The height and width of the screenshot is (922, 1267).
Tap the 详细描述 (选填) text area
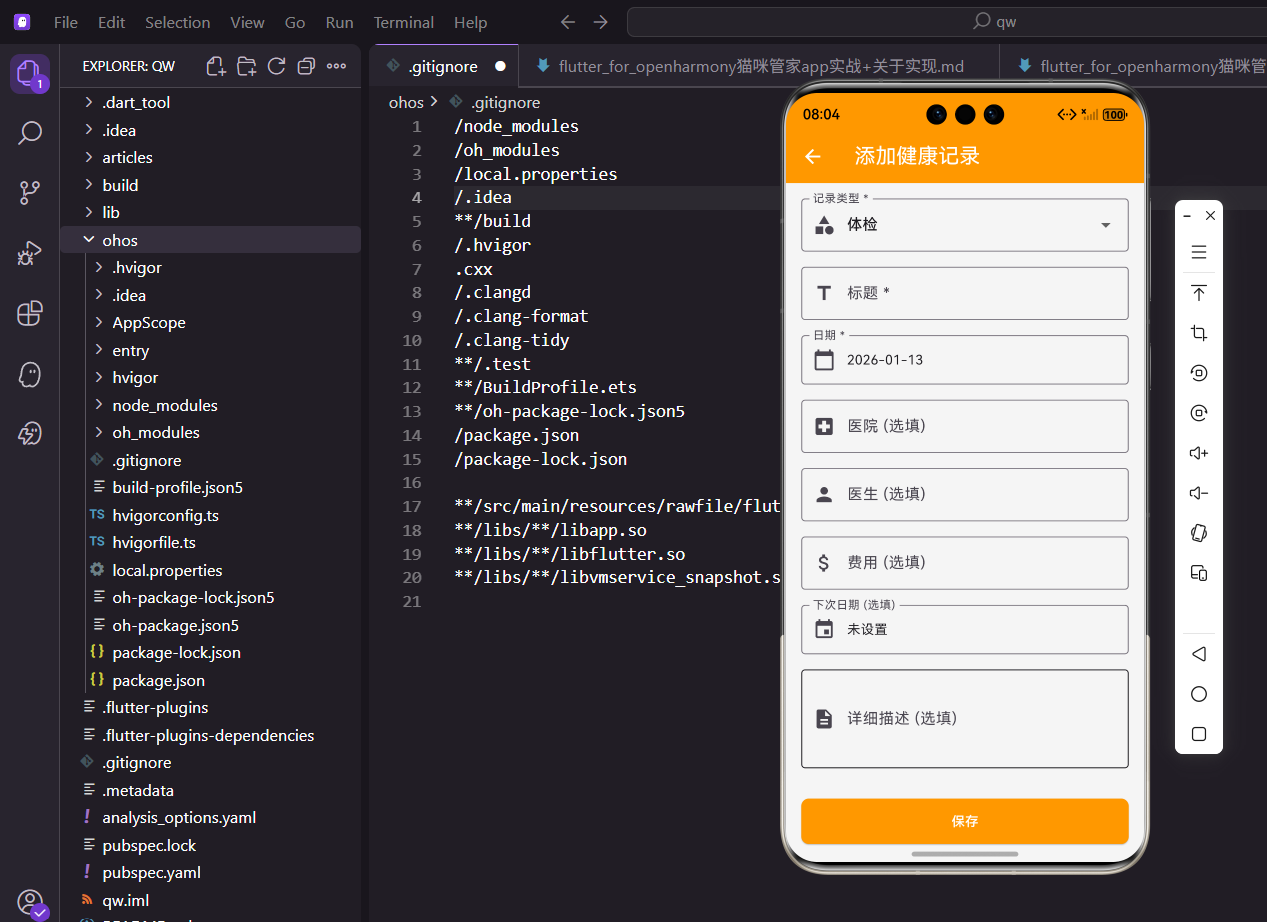pyautogui.click(x=965, y=718)
